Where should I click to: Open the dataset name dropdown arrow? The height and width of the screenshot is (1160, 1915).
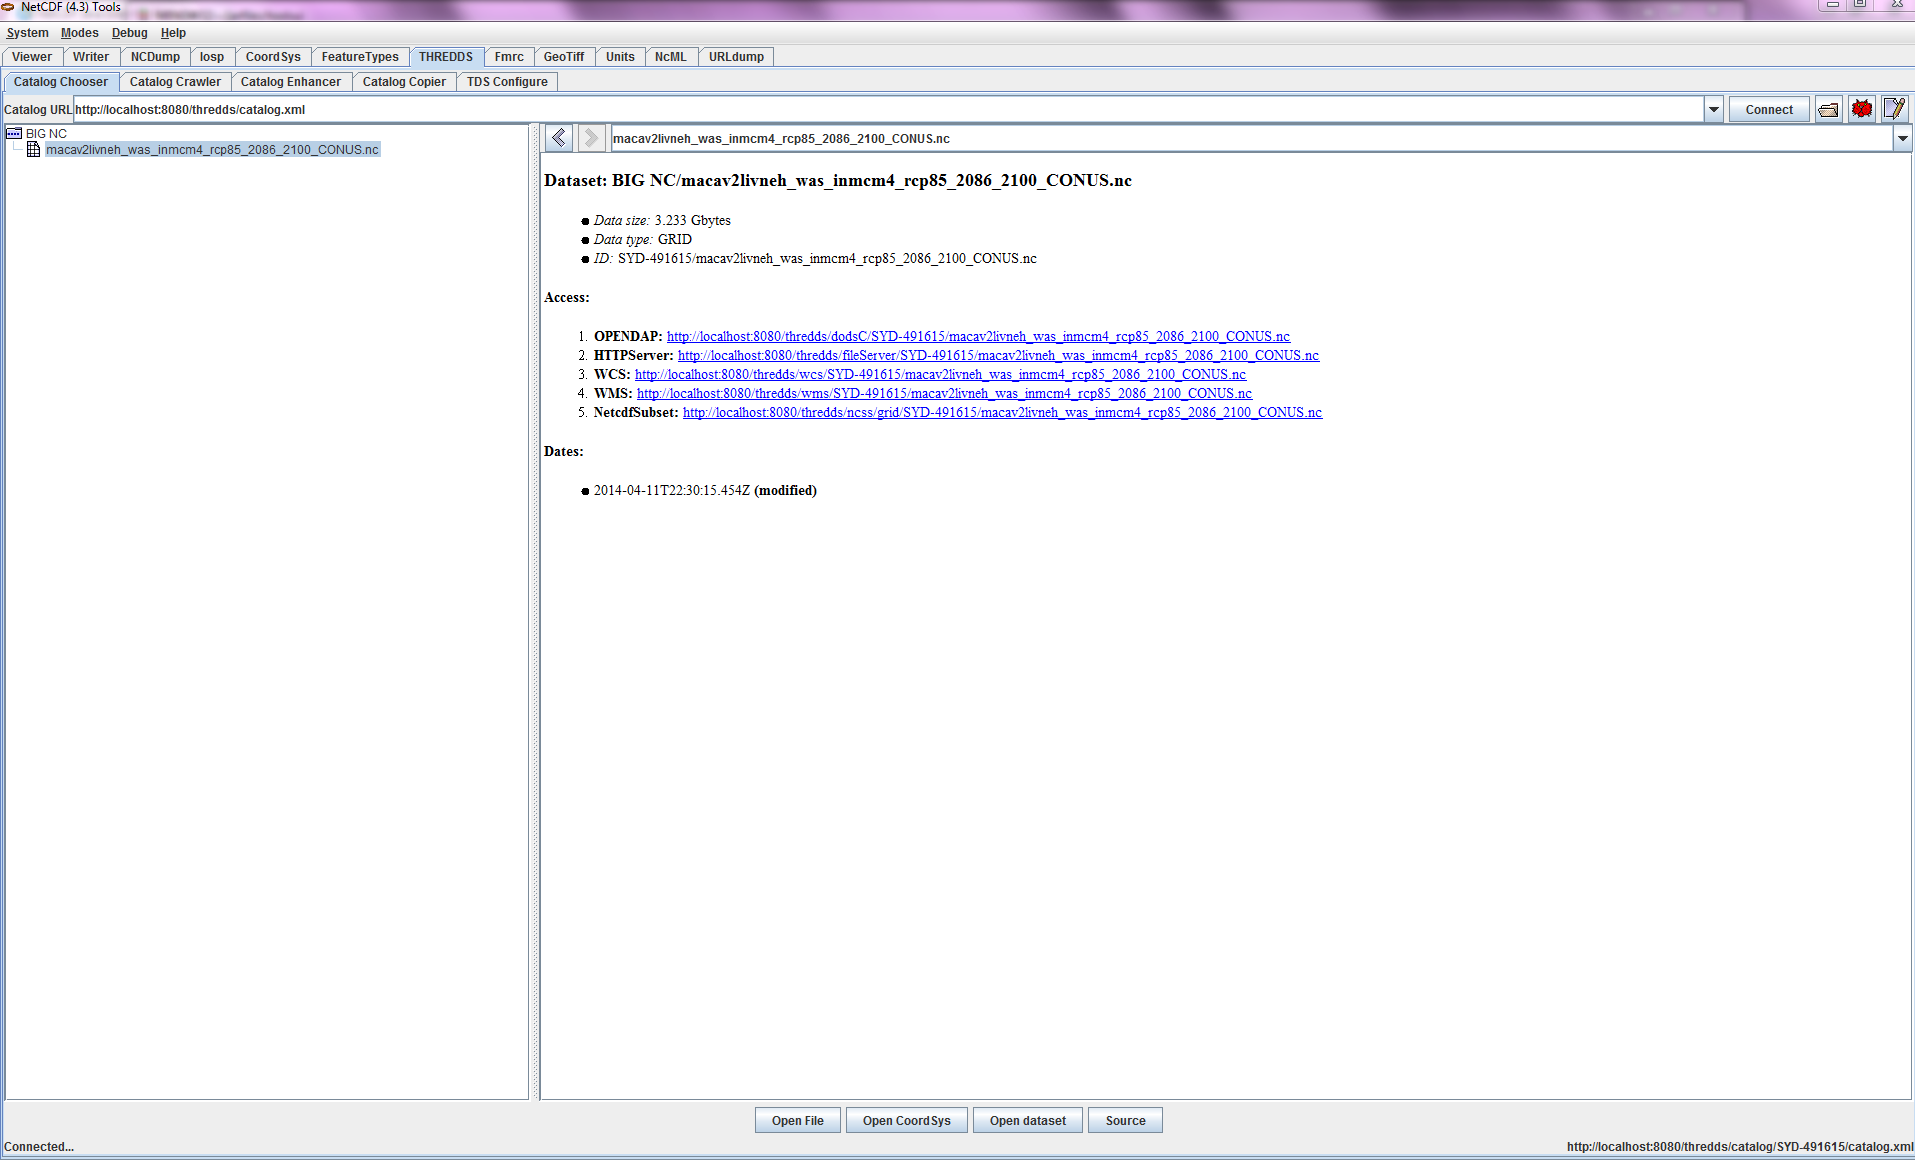point(1902,139)
